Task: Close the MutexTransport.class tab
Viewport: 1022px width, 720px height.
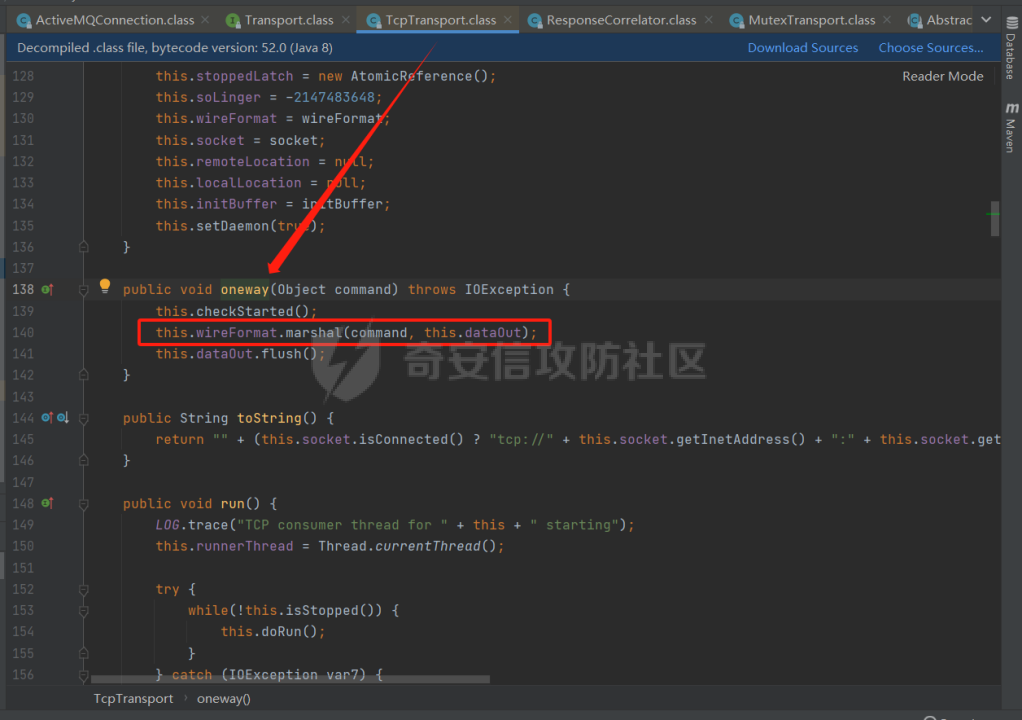Action: [x=887, y=20]
